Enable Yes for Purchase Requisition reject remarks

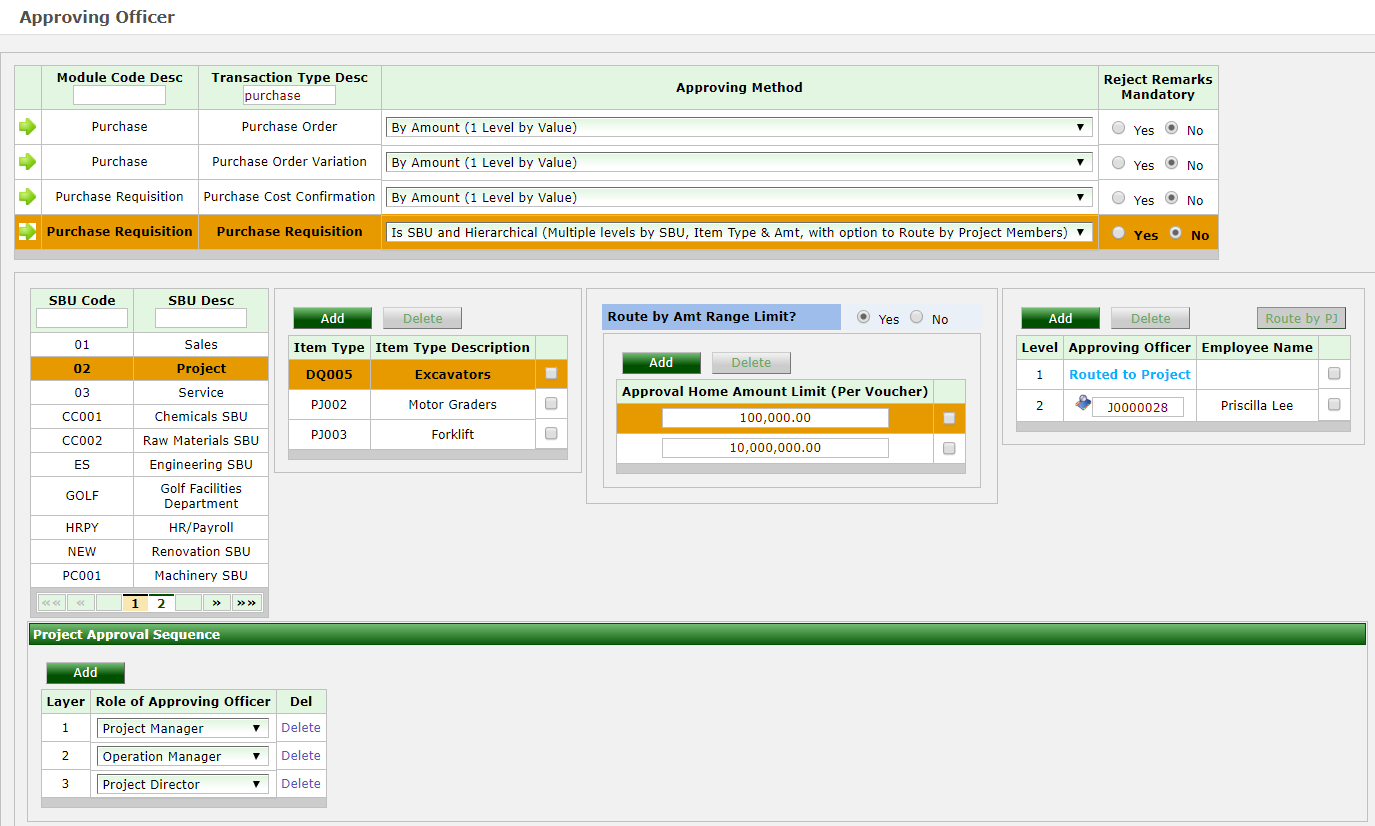coord(1118,233)
